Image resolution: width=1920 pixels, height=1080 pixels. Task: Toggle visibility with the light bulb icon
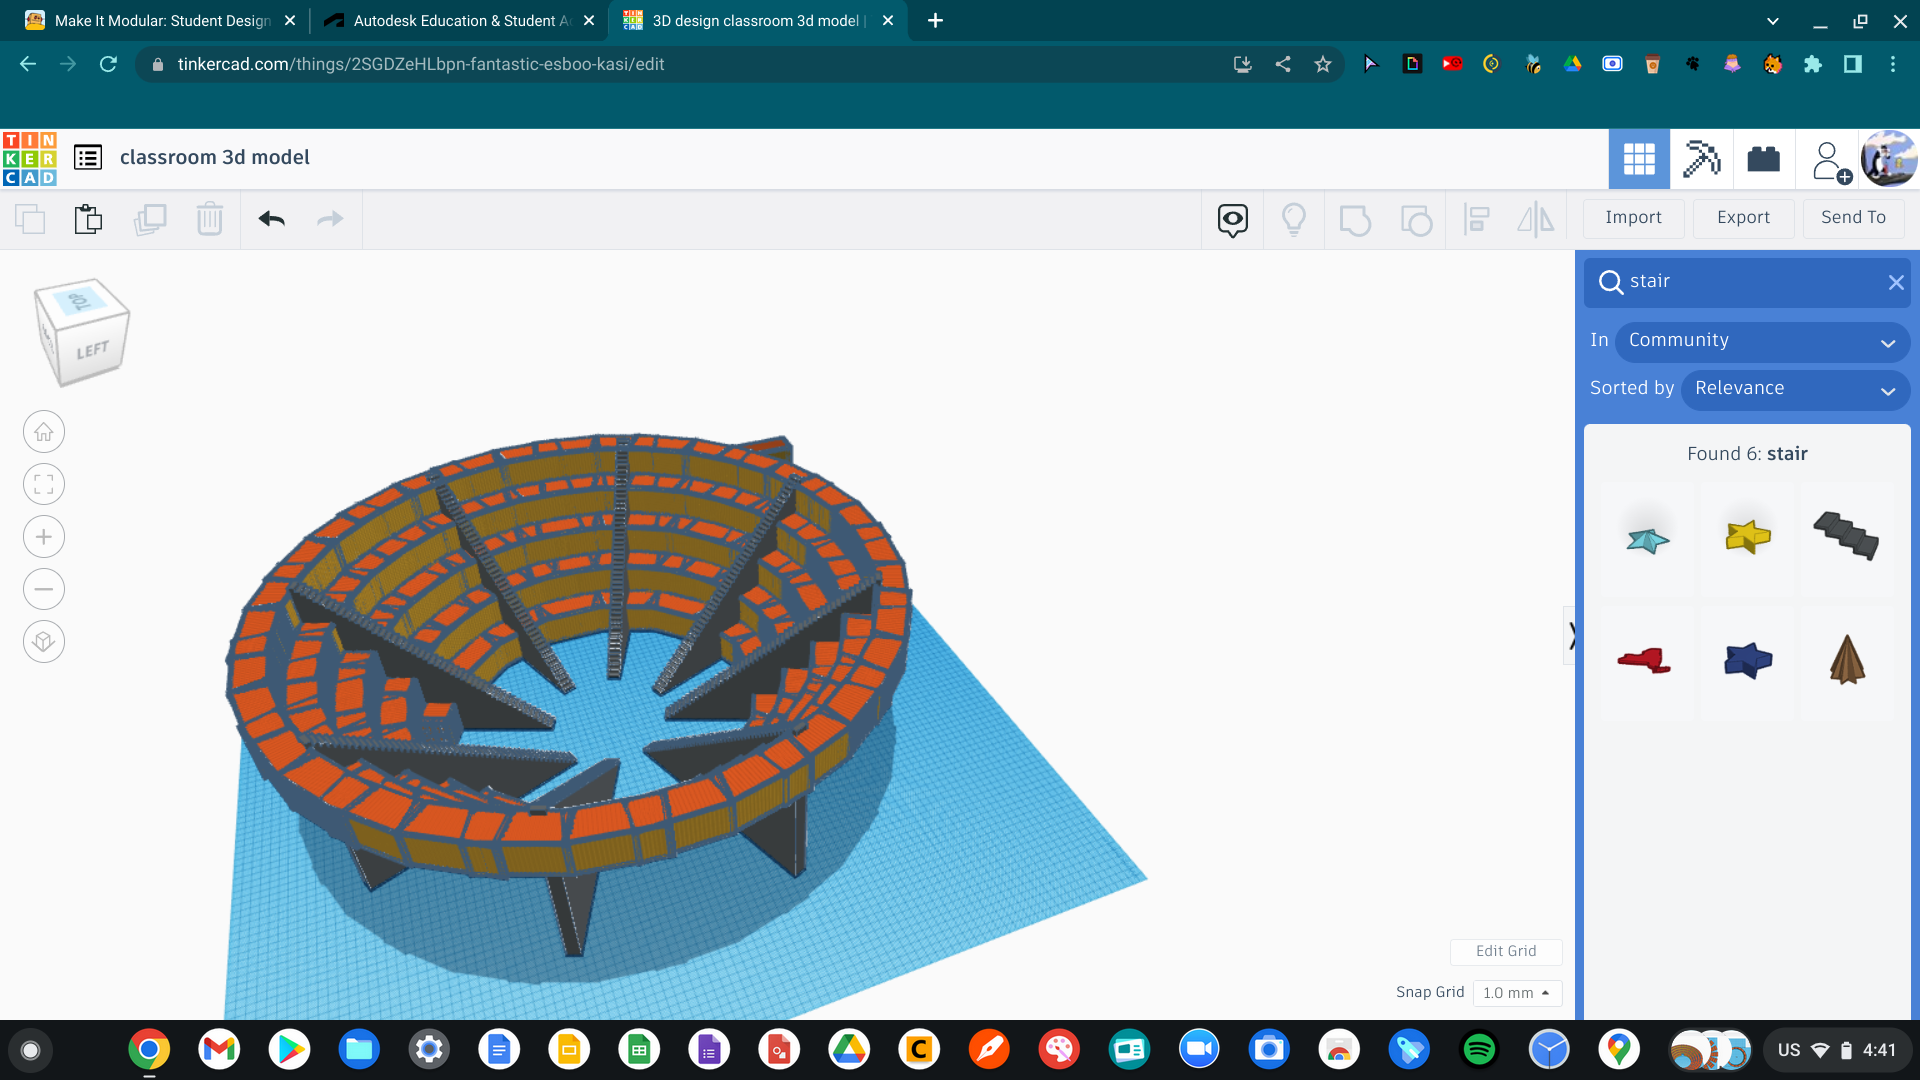pyautogui.click(x=1294, y=219)
